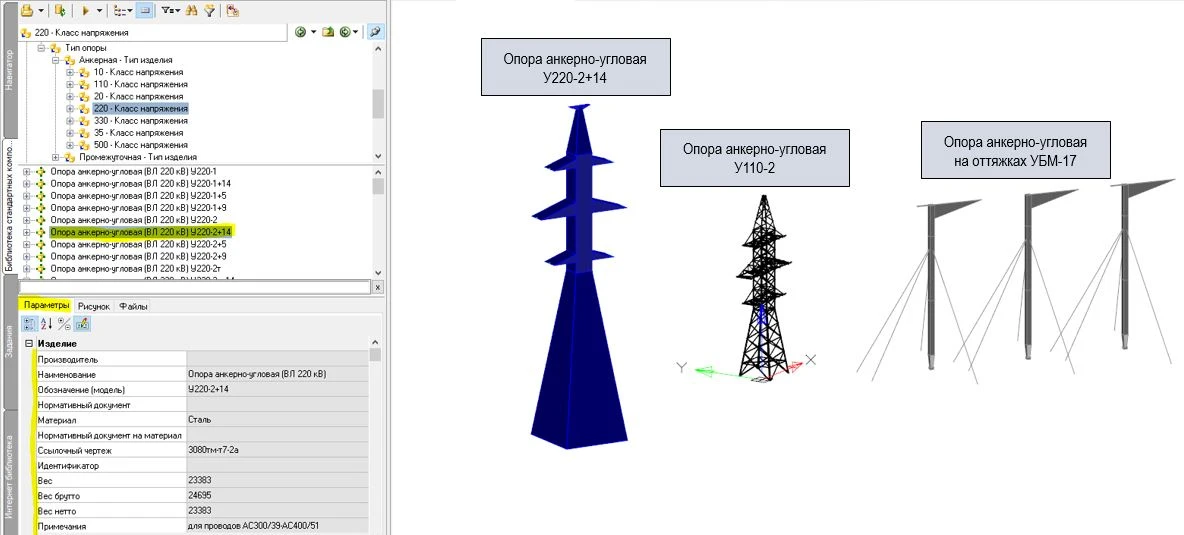The width and height of the screenshot is (1184, 535).
Task: Switch to the Рисунок tab
Action: pyautogui.click(x=94, y=305)
